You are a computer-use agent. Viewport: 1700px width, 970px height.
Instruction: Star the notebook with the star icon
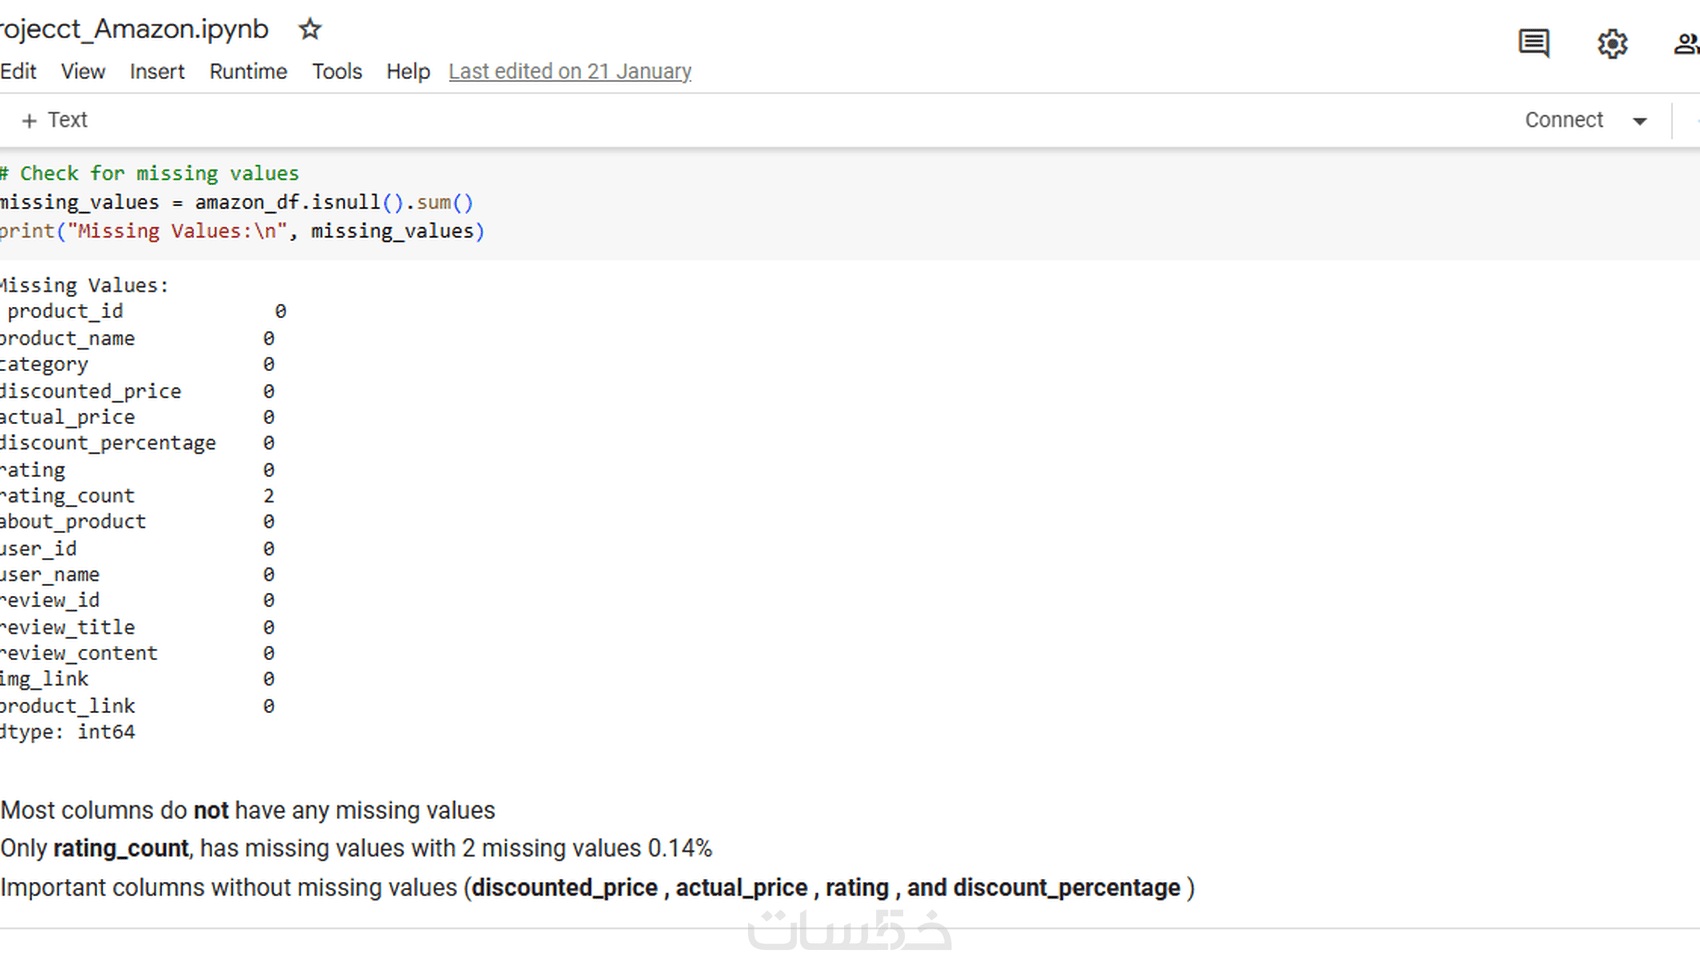click(310, 30)
